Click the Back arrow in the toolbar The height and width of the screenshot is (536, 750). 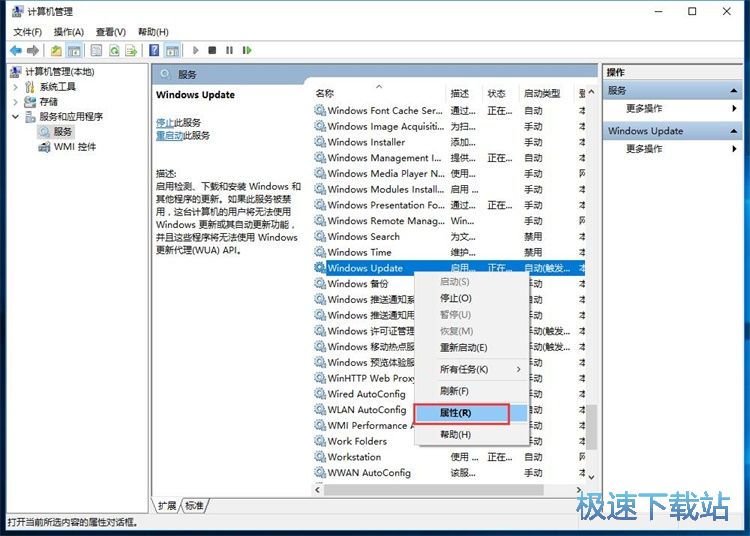pos(16,50)
